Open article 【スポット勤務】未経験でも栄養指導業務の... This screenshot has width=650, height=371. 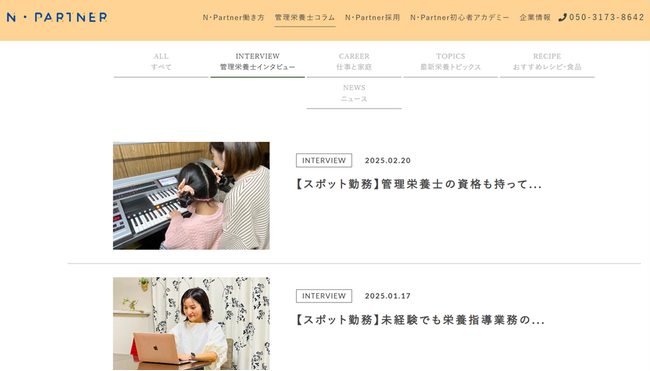[420, 320]
